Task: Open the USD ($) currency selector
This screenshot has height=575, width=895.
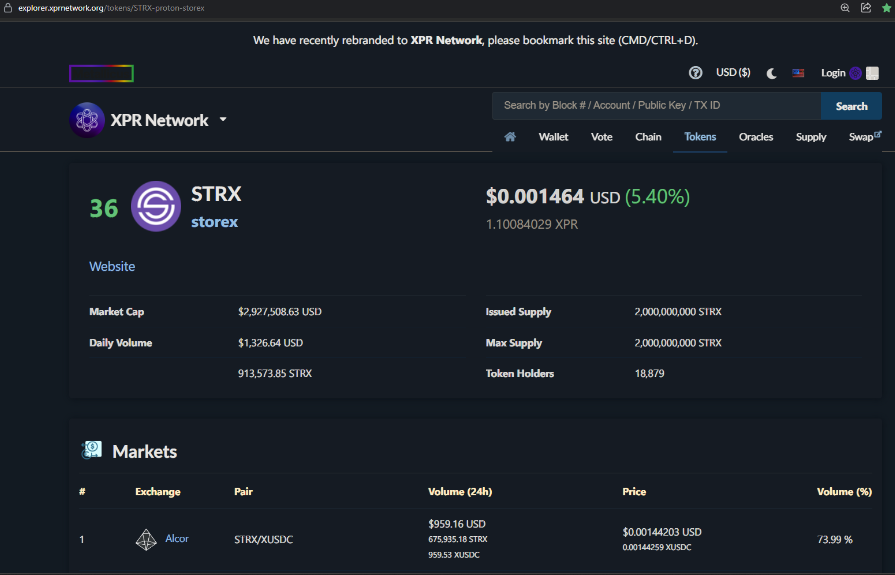Action: click(733, 73)
